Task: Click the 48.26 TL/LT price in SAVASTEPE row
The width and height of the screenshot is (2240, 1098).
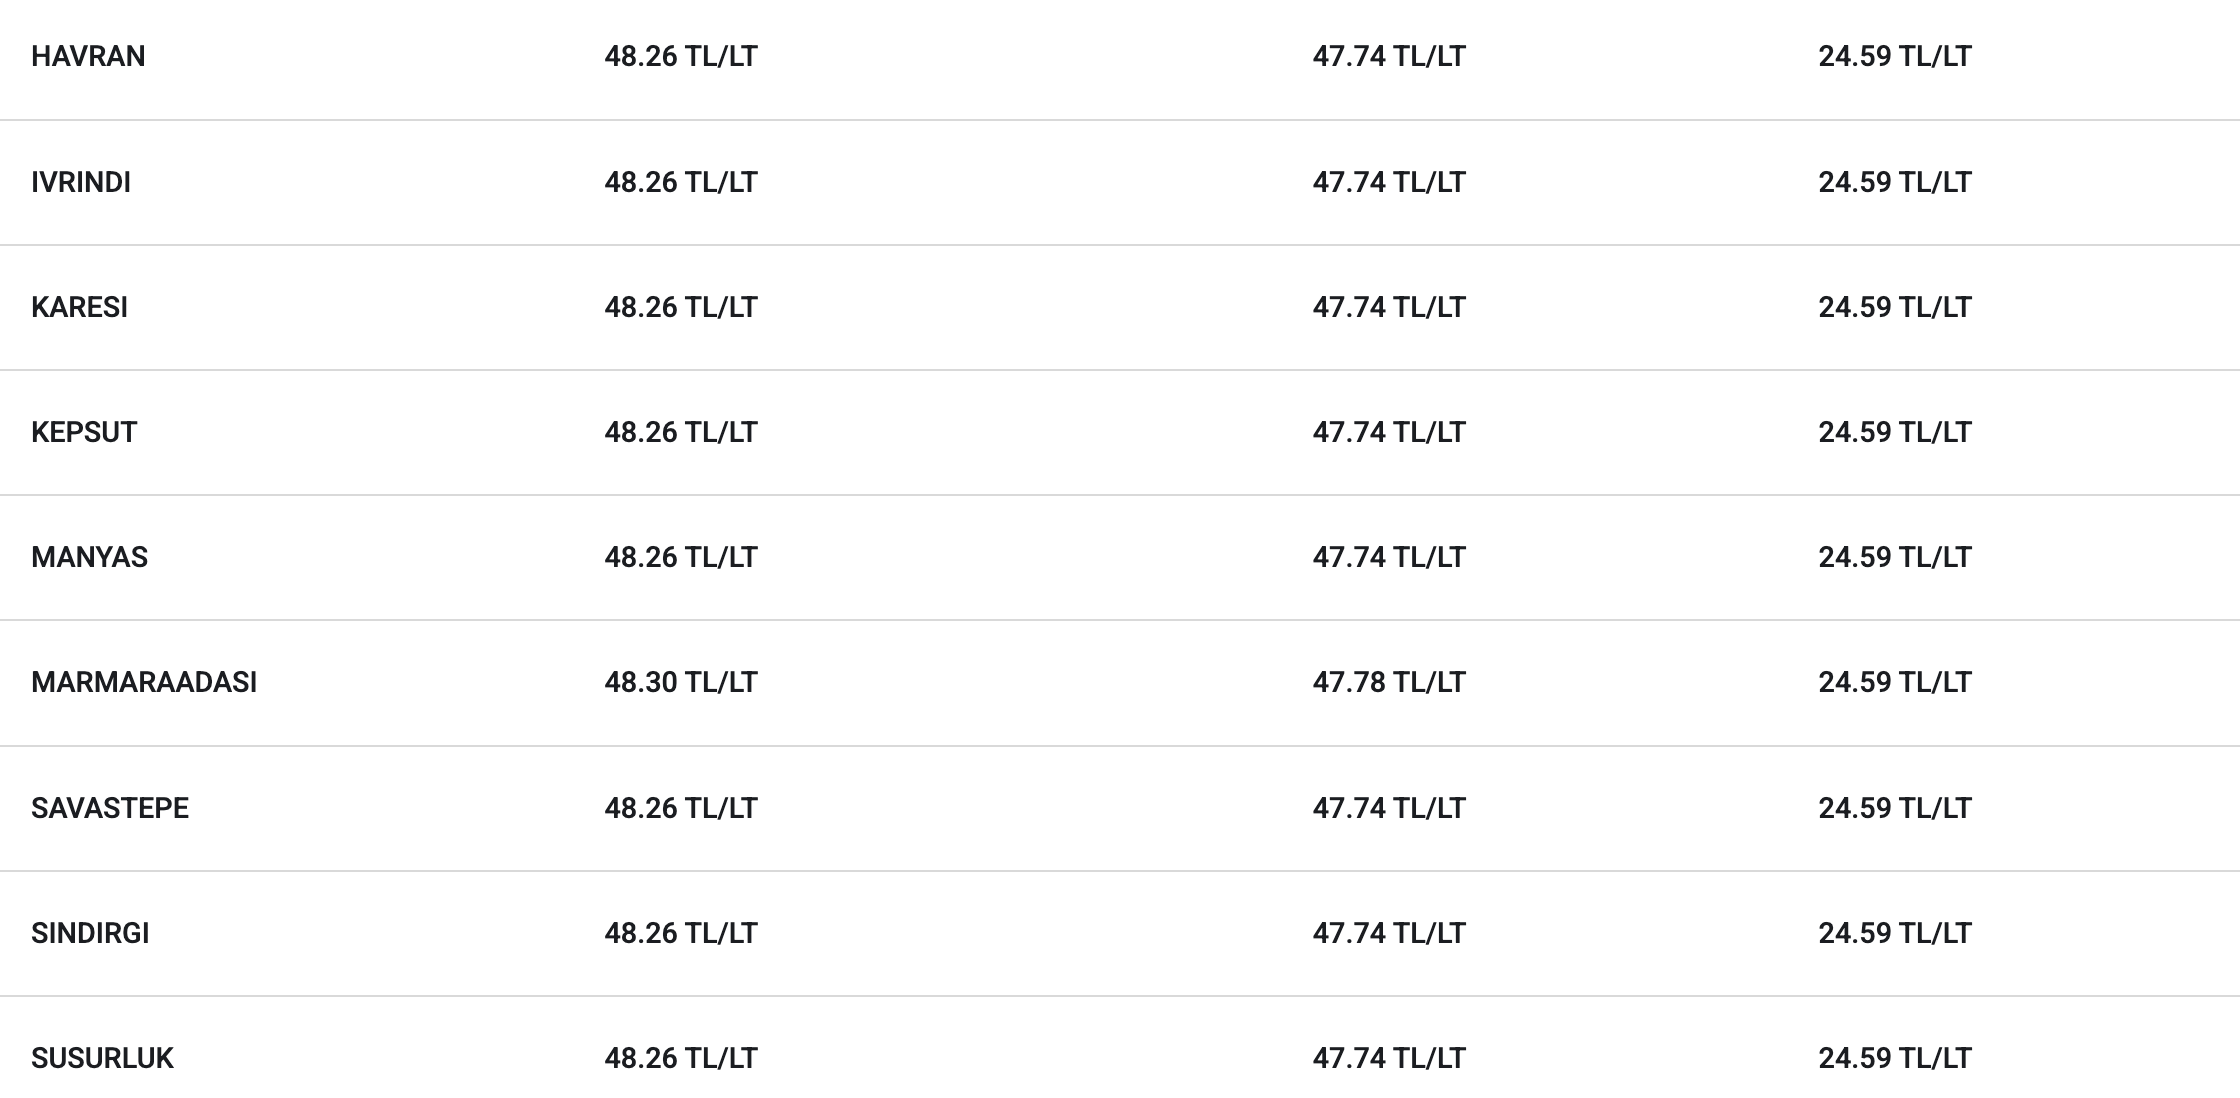Action: tap(681, 808)
